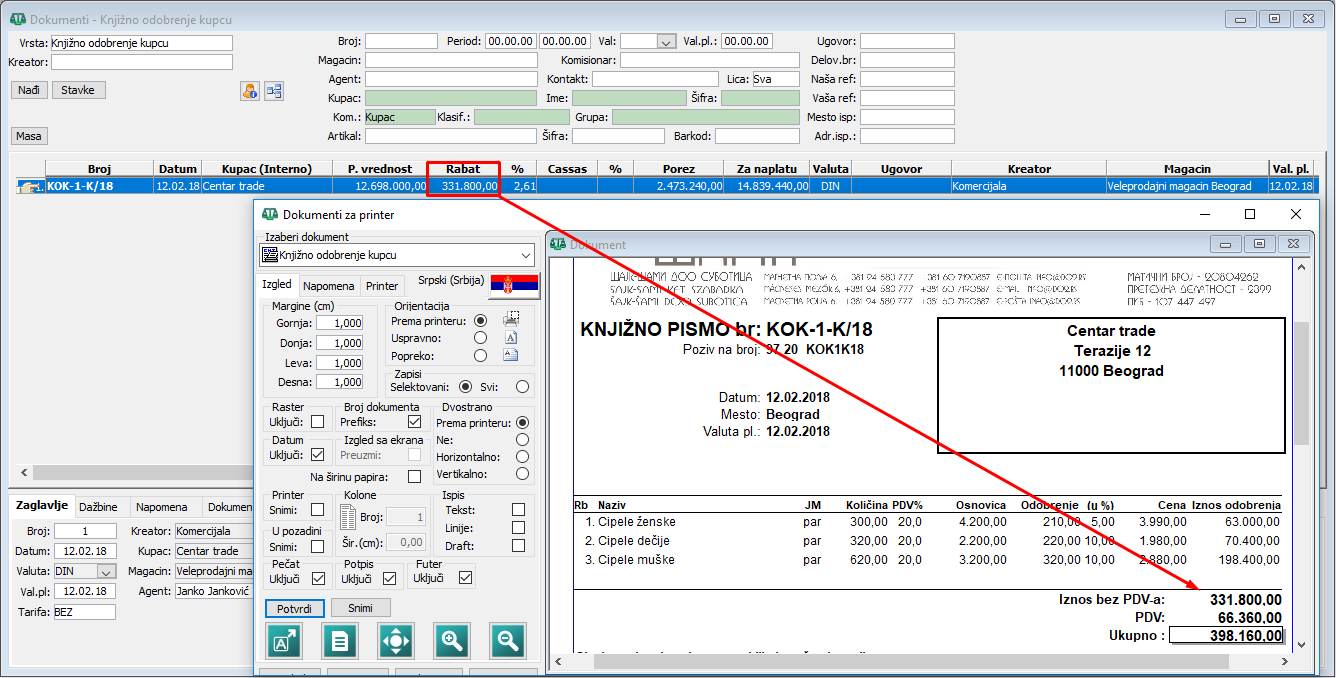Zoom out using the magnifier minus icon
The height and width of the screenshot is (678, 1336).
[508, 640]
